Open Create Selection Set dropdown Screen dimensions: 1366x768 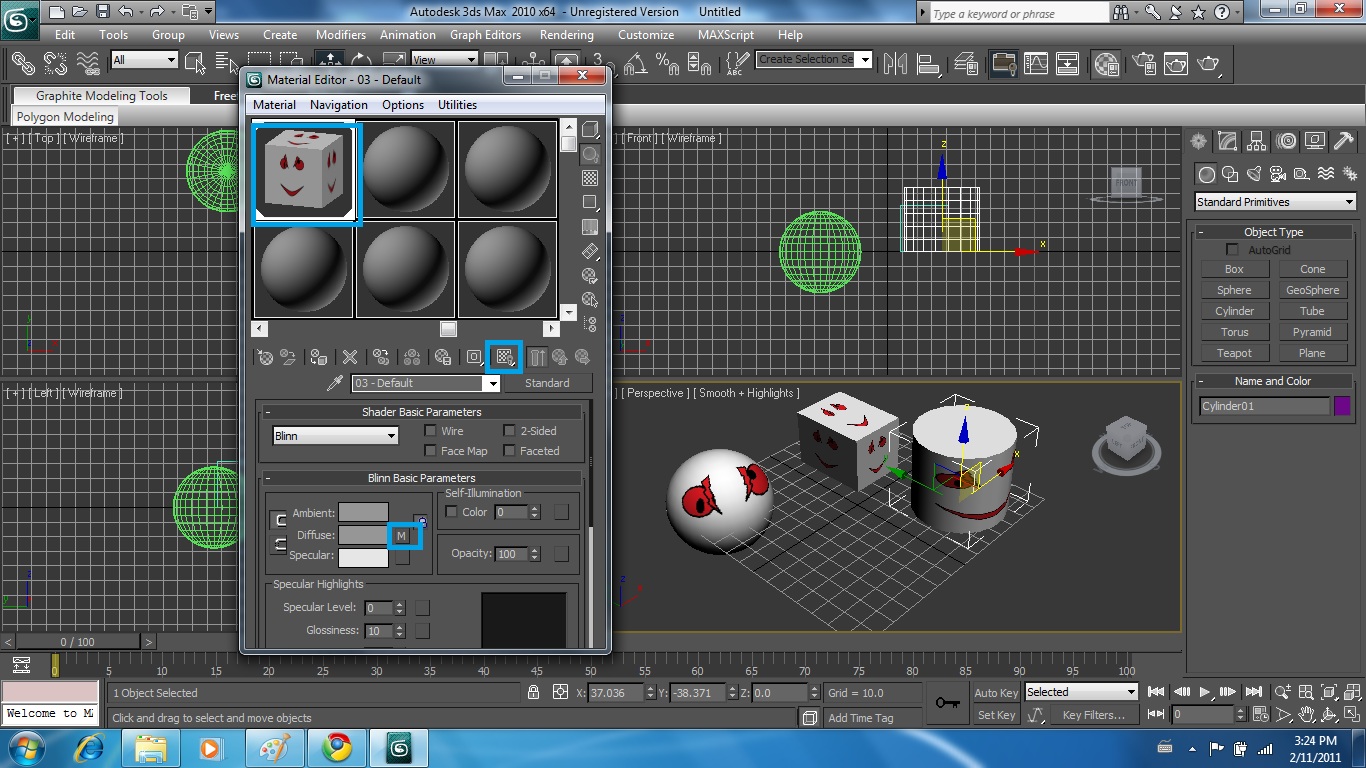click(814, 59)
